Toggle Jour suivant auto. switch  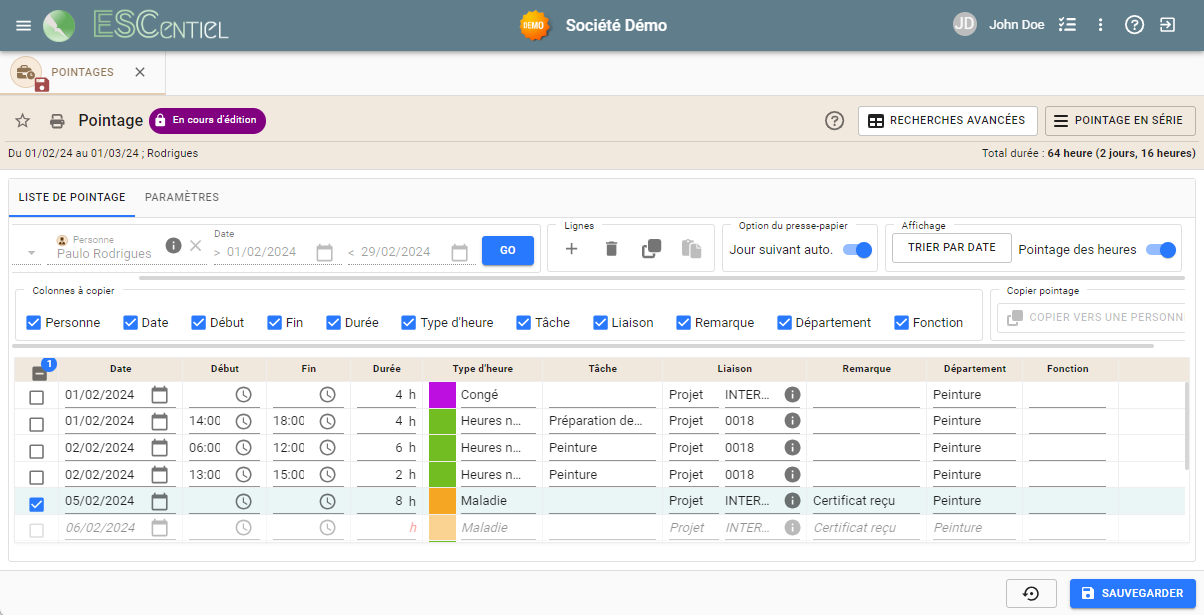(858, 250)
